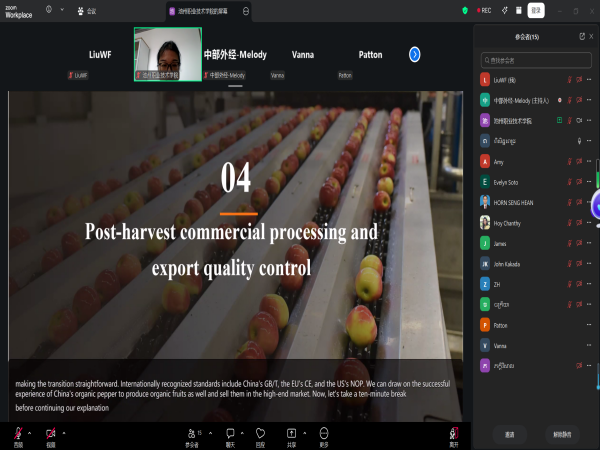Expand the audio options caret beside the microphone
600x450 pixels.
[x=29, y=433]
